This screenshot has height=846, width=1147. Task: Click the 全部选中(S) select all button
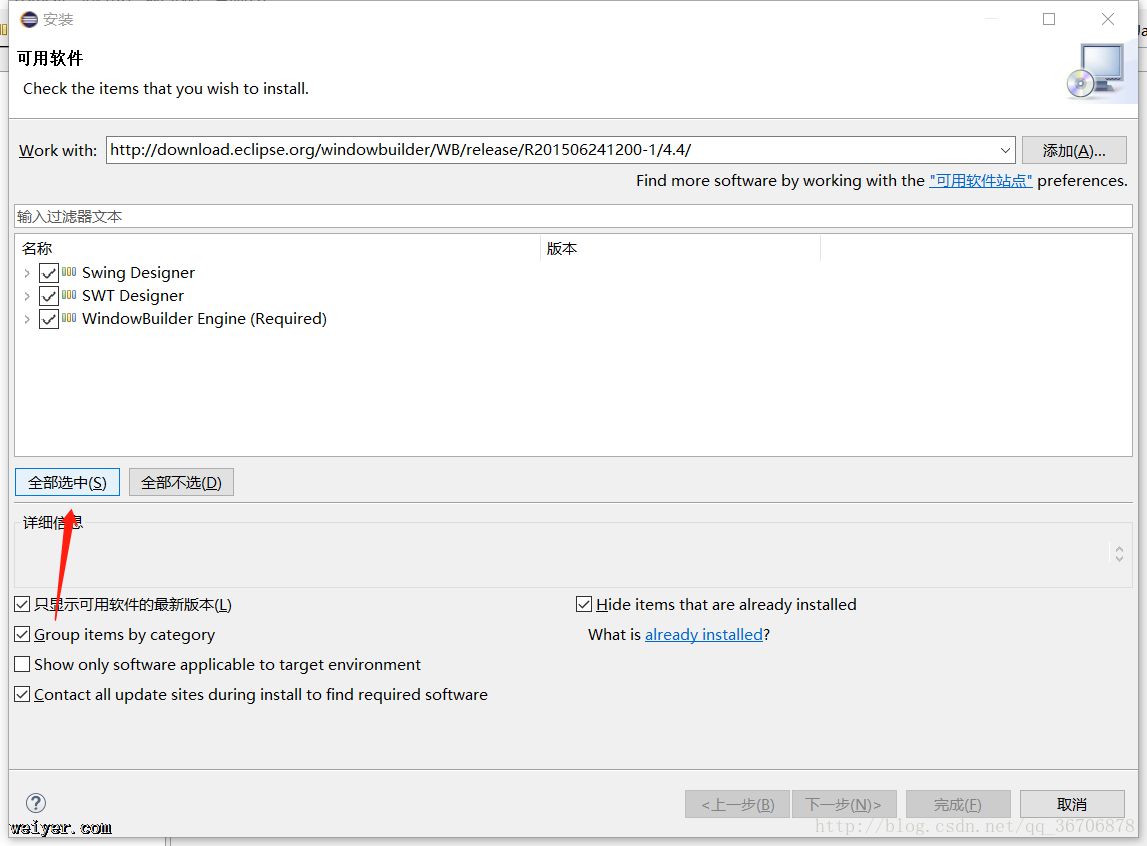point(67,483)
